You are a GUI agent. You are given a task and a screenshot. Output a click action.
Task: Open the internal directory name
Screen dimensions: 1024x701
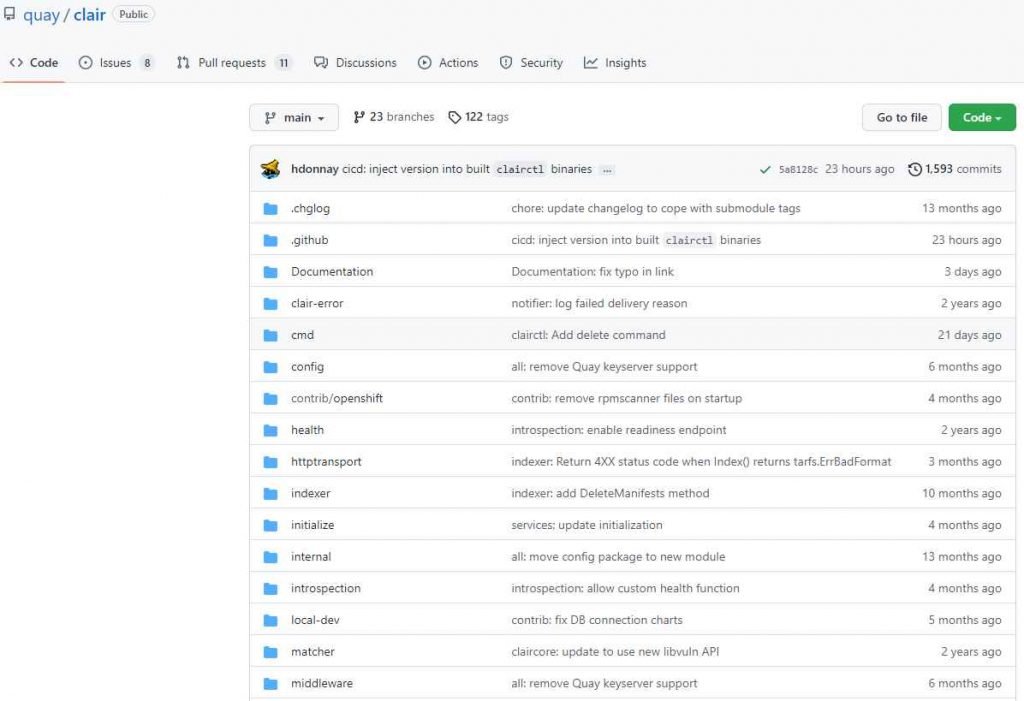click(312, 557)
